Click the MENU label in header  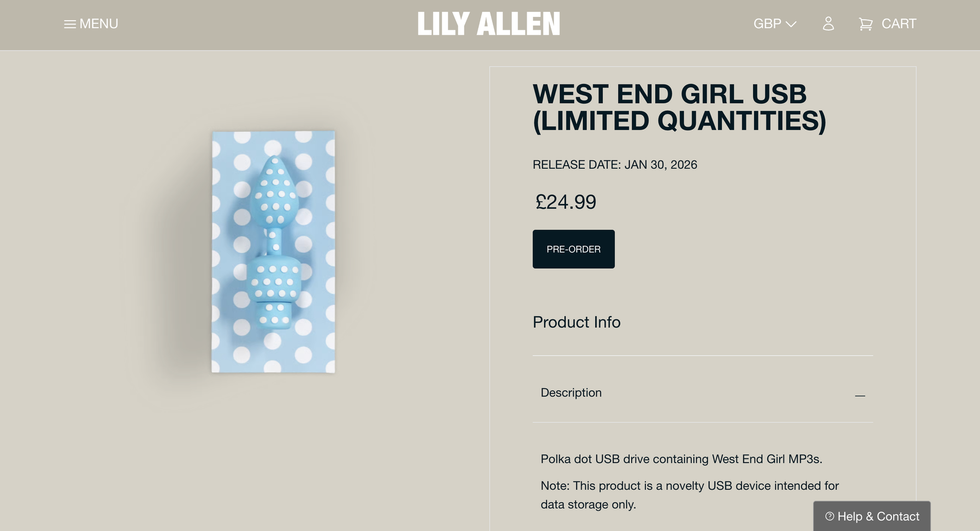coord(99,24)
